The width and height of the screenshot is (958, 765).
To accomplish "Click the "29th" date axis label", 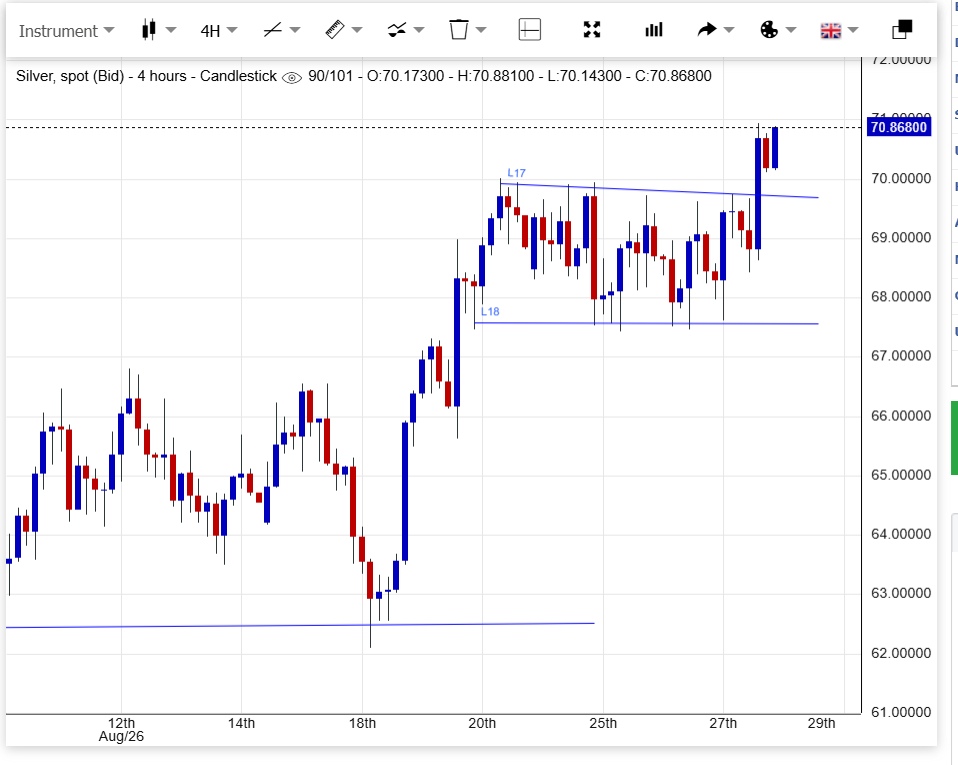I will point(821,723).
